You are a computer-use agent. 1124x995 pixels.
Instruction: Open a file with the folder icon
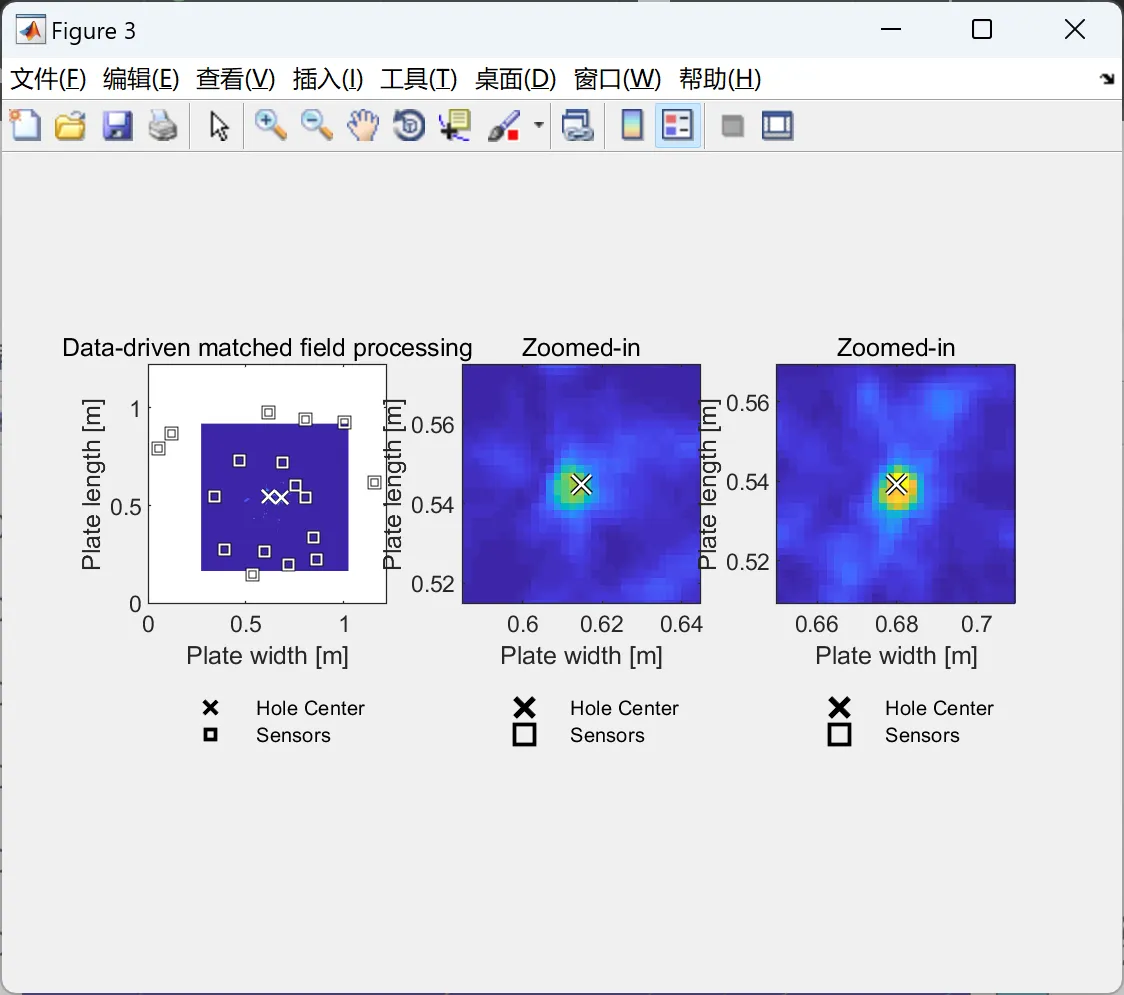click(70, 126)
